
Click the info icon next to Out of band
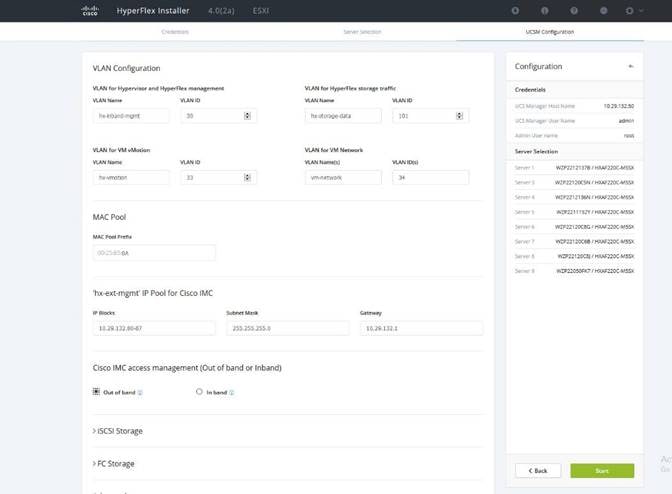[x=140, y=392]
